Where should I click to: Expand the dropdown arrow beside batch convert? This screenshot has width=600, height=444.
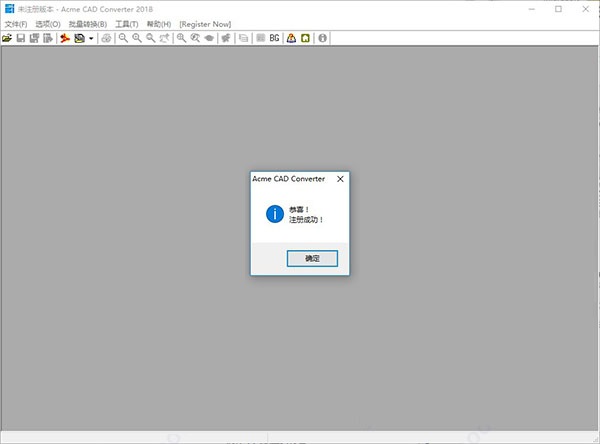click(91, 38)
